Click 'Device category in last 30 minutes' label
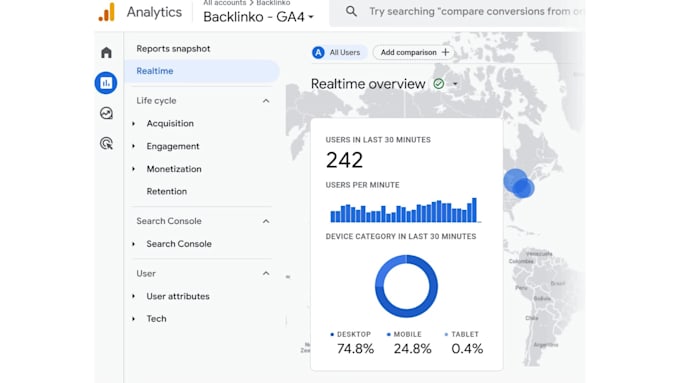 (401, 236)
